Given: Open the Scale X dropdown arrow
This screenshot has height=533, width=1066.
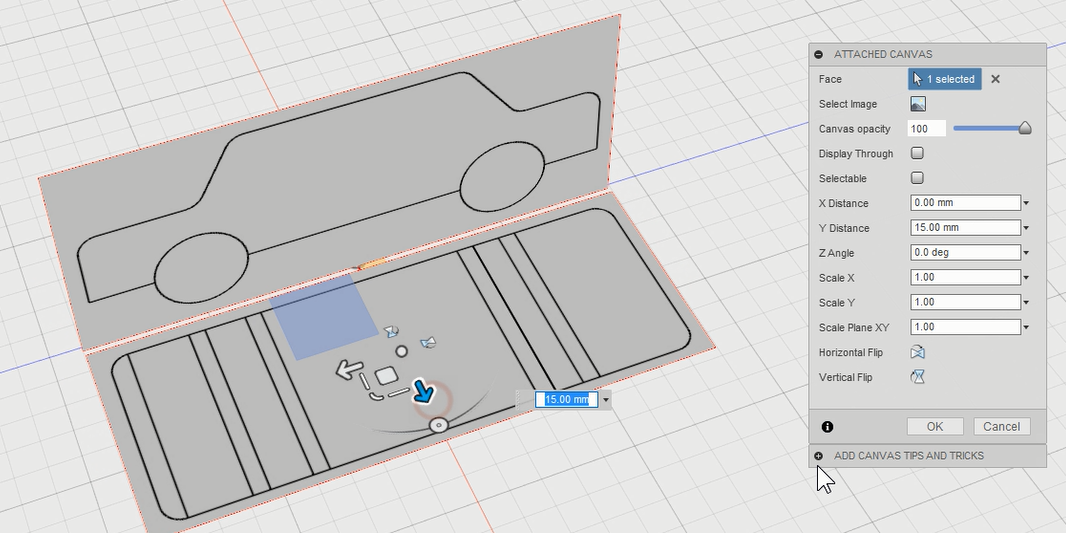Looking at the screenshot, I should (1026, 277).
